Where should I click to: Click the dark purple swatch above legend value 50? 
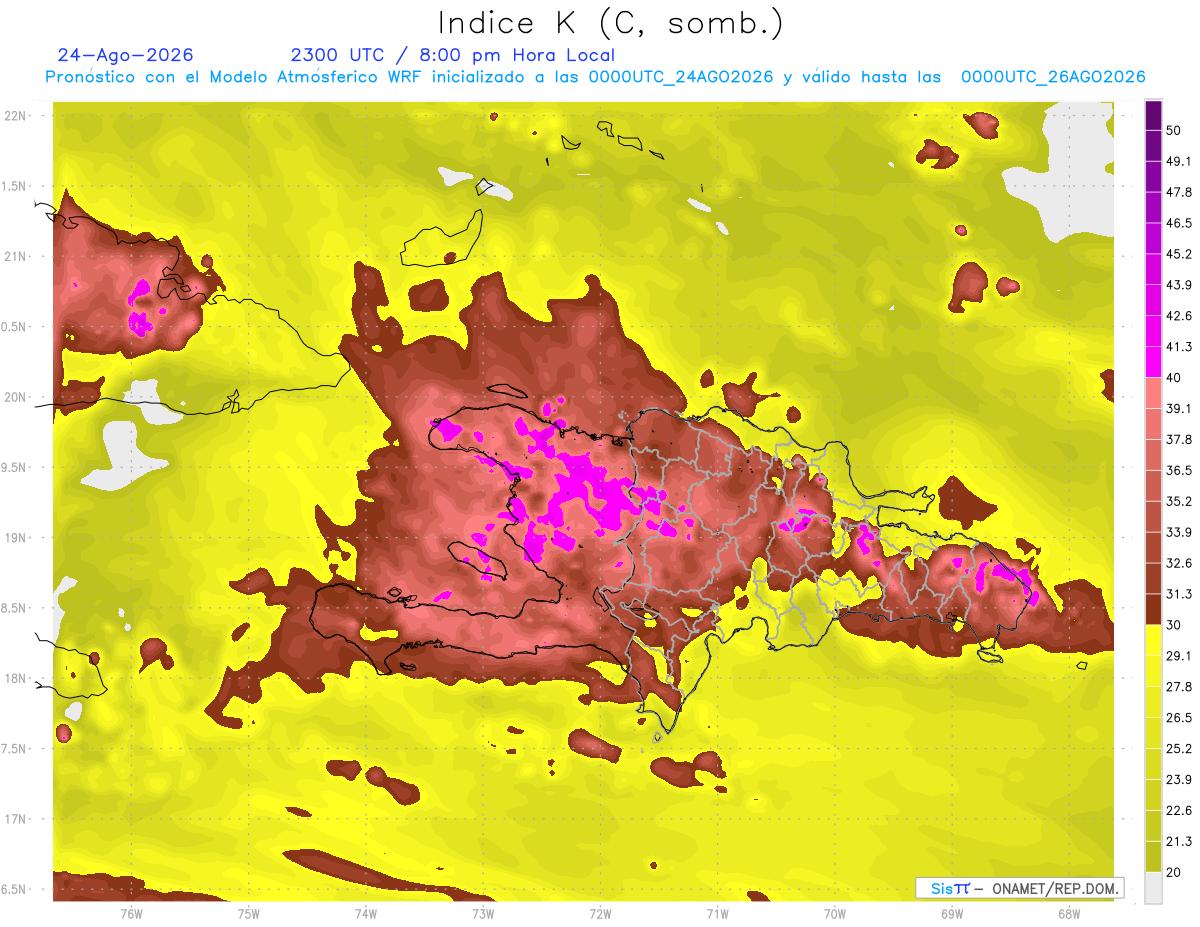point(1154,115)
